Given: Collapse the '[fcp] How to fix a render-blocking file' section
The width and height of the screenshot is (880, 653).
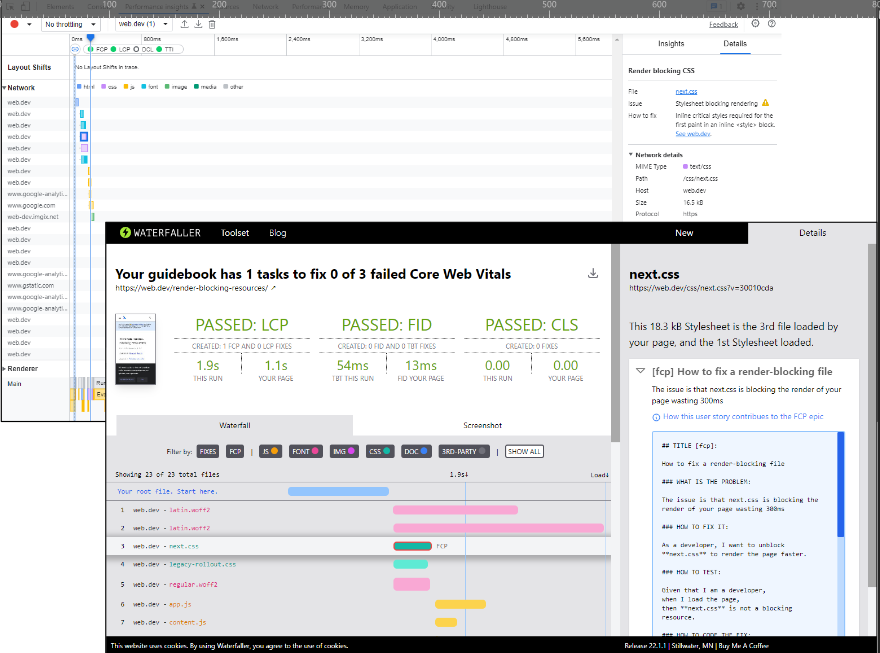Looking at the screenshot, I should point(640,371).
